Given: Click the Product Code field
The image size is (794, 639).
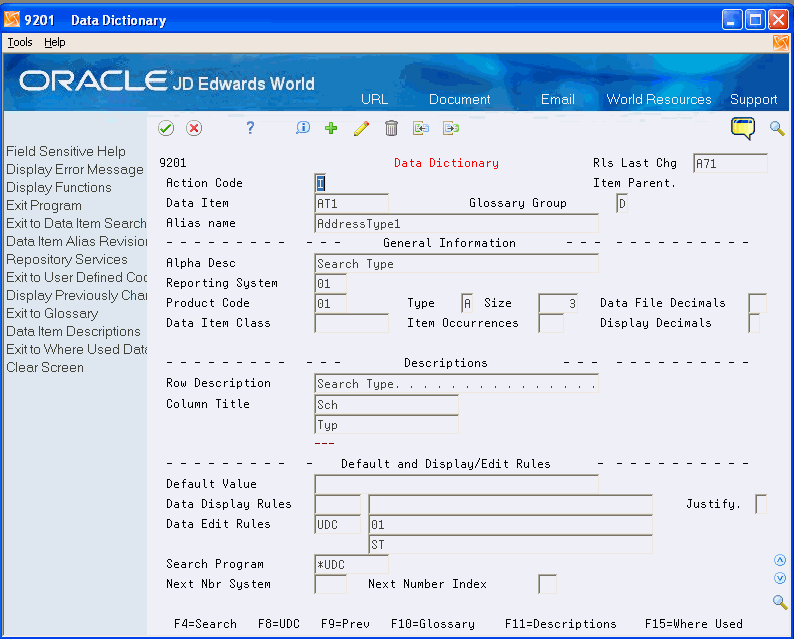Looking at the screenshot, I should (x=331, y=303).
